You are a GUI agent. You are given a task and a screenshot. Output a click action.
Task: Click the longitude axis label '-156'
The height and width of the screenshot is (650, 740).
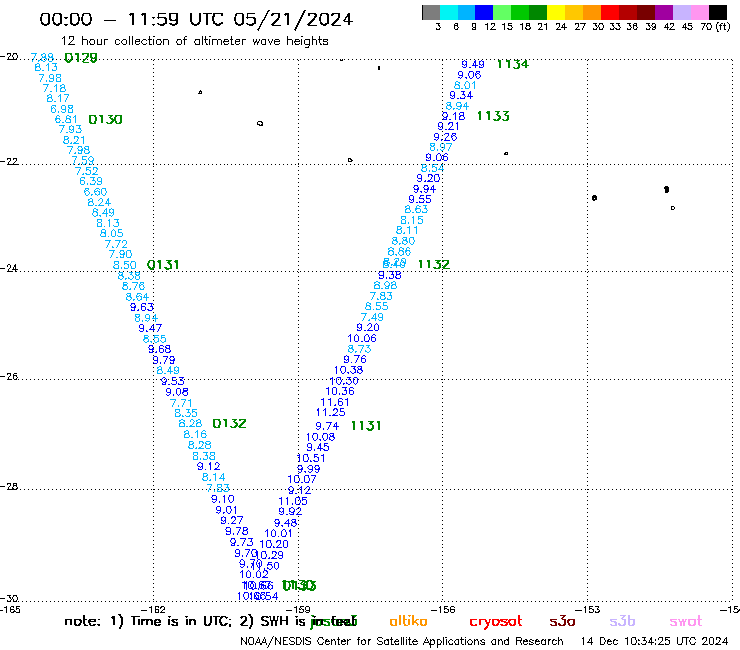[442, 610]
